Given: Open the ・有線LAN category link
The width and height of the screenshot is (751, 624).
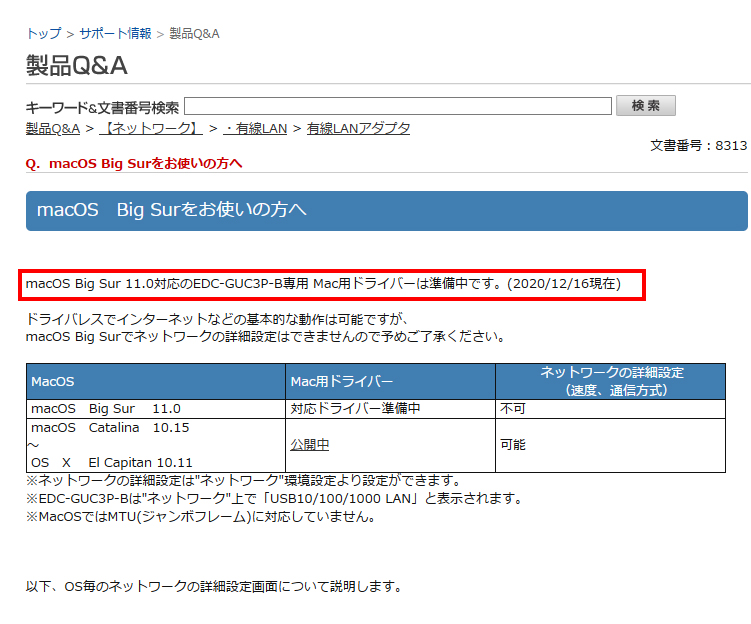Looking at the screenshot, I should click(x=255, y=129).
